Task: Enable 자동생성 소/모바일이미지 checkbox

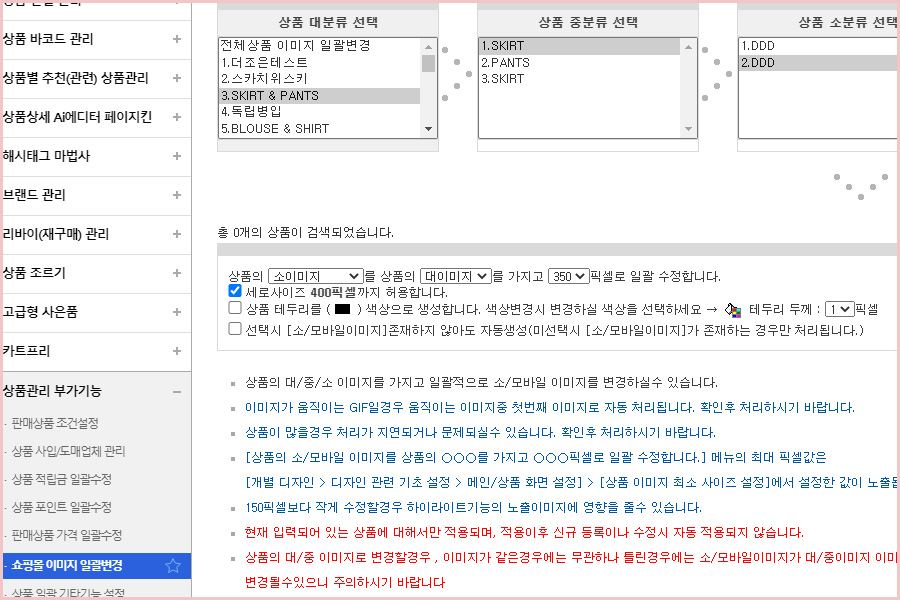Action: (x=235, y=329)
